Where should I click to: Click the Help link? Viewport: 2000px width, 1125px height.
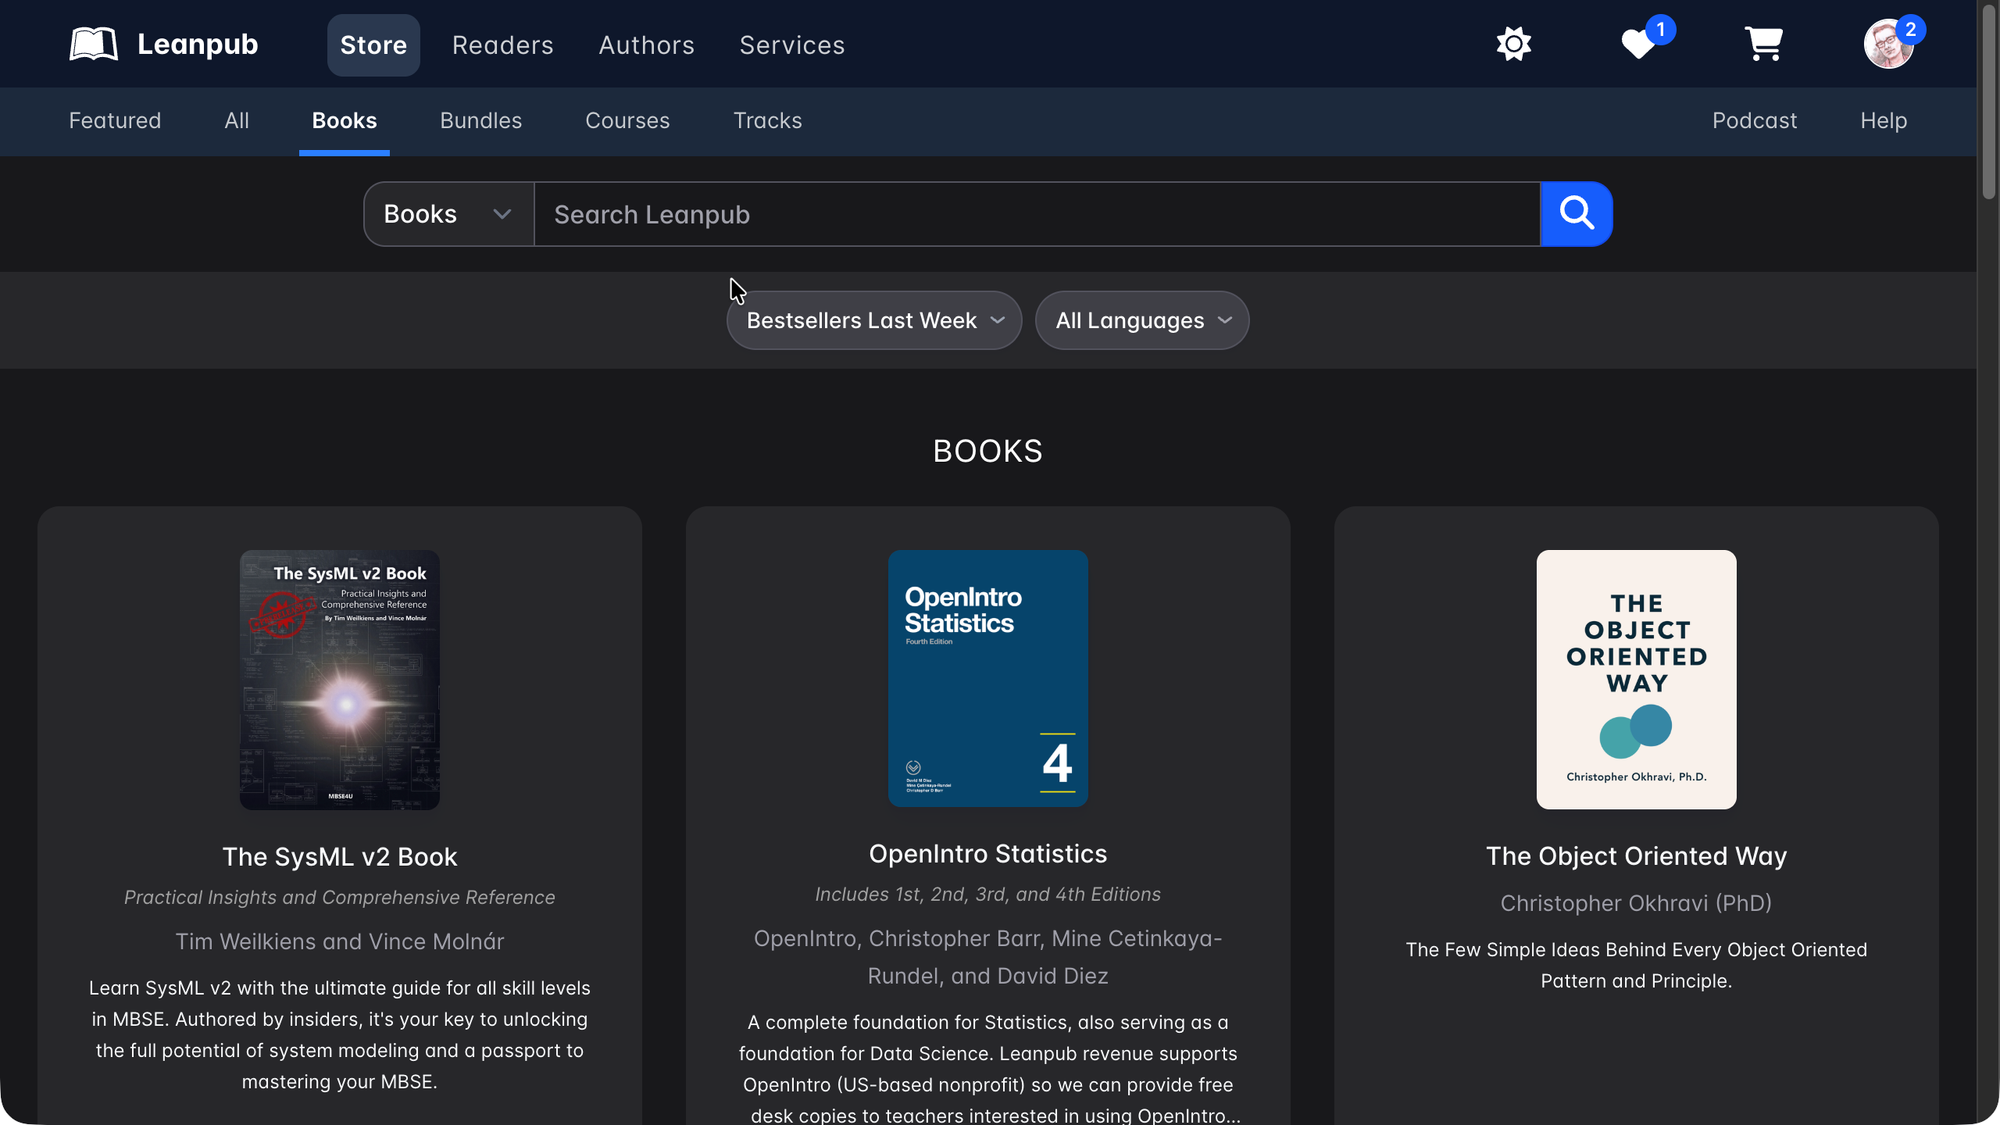point(1883,121)
